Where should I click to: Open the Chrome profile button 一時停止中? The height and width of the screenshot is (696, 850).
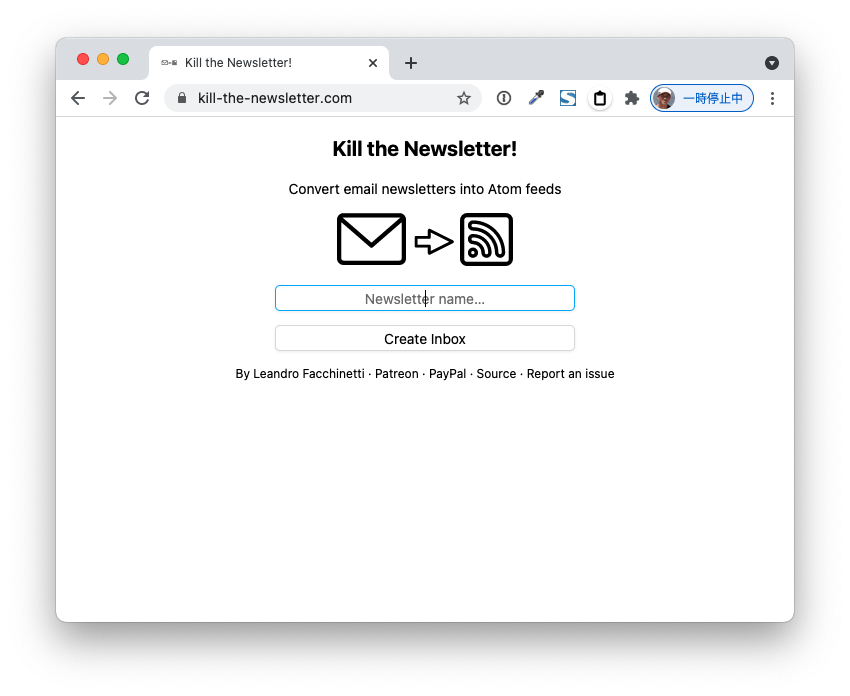[701, 98]
